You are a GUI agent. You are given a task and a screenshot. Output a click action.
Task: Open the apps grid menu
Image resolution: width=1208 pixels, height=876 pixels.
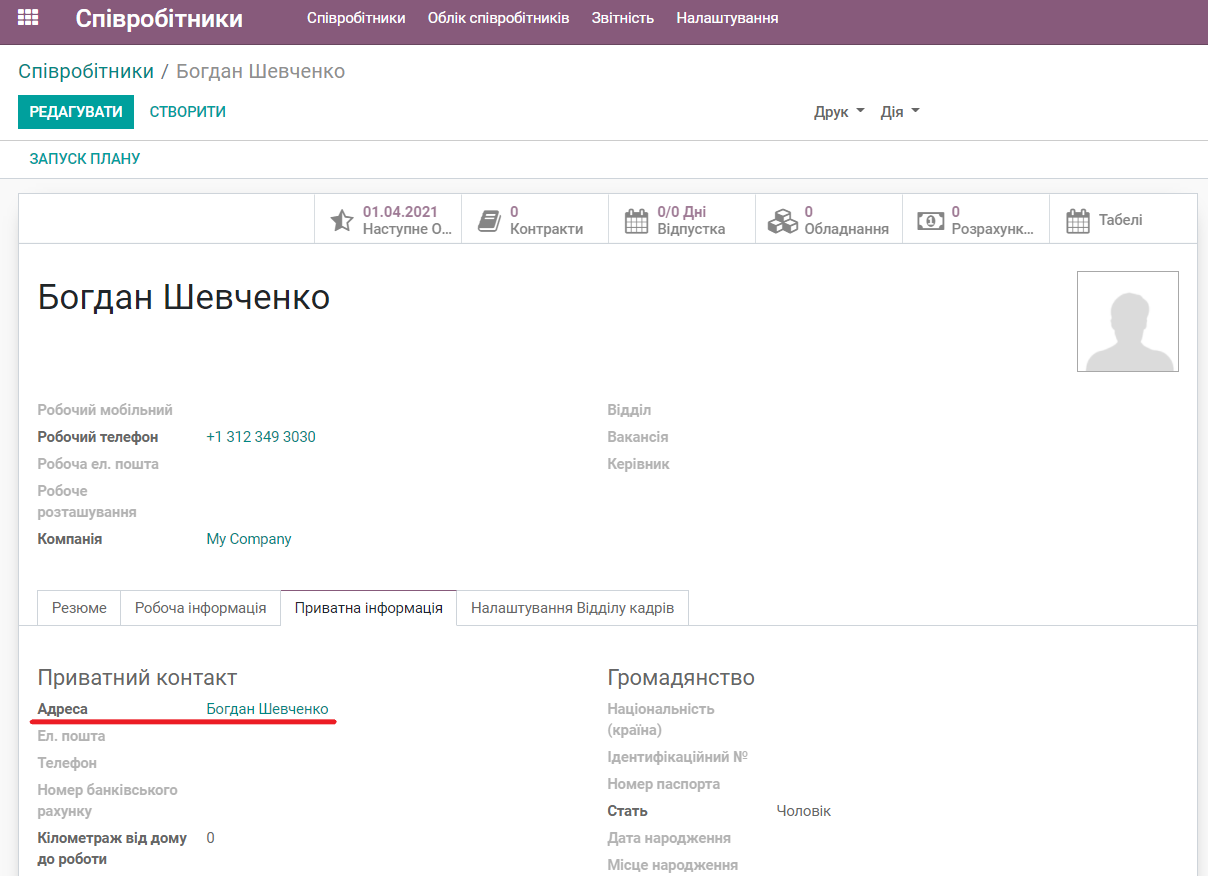point(28,17)
